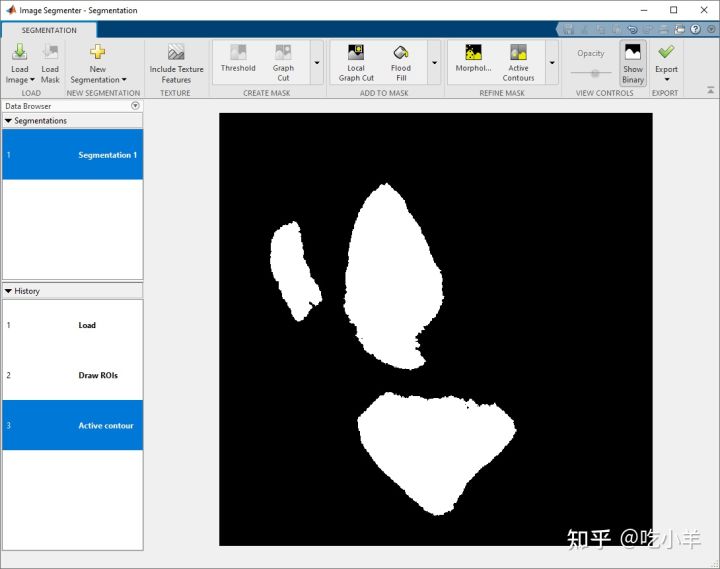The height and width of the screenshot is (569, 720).
Task: Select the Draw ROIs history step
Action: (x=73, y=375)
